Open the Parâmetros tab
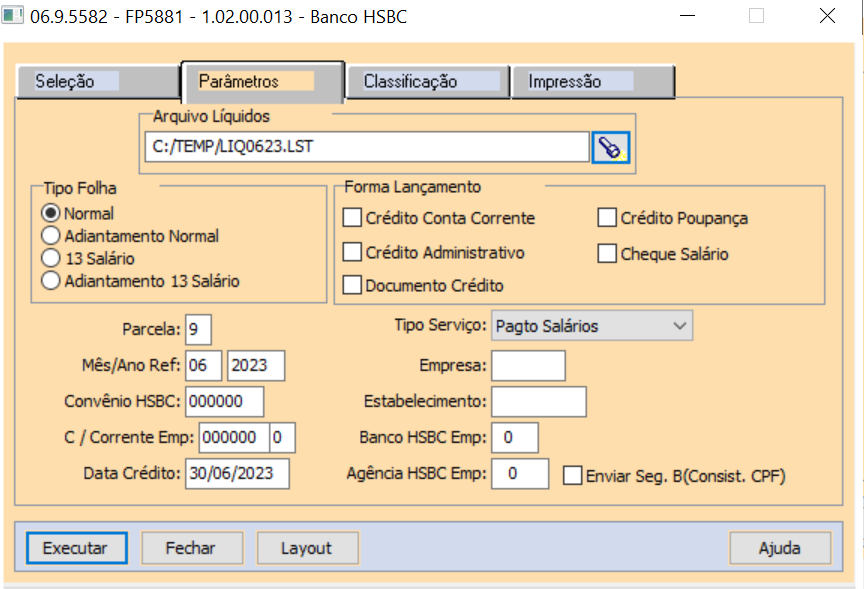 263,82
